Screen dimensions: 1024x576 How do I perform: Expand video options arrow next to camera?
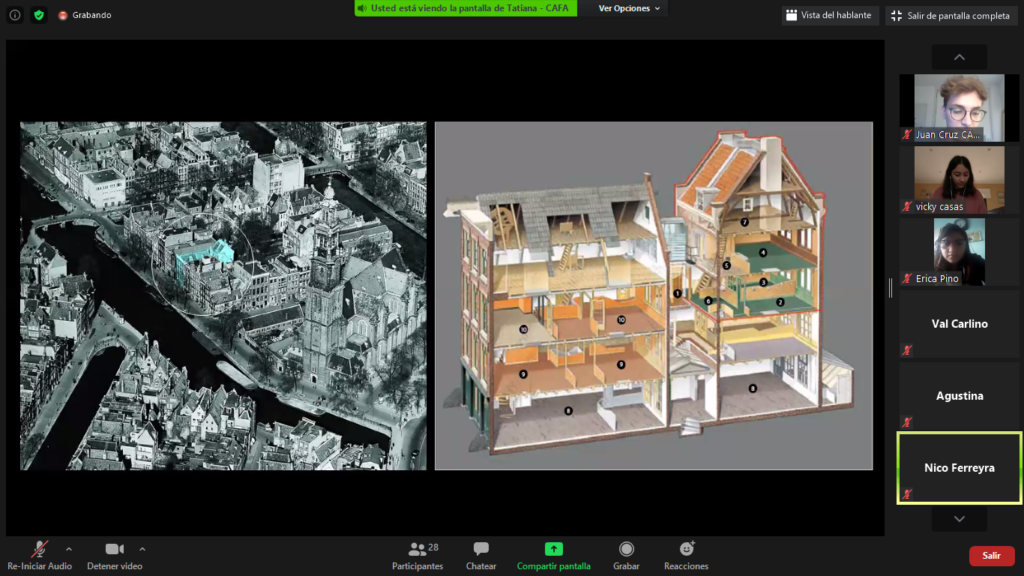tap(142, 549)
